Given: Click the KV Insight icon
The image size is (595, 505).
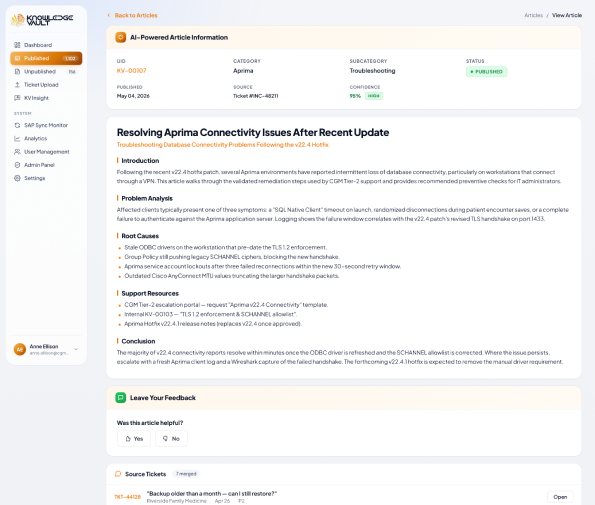Looking at the screenshot, I should [x=17, y=98].
